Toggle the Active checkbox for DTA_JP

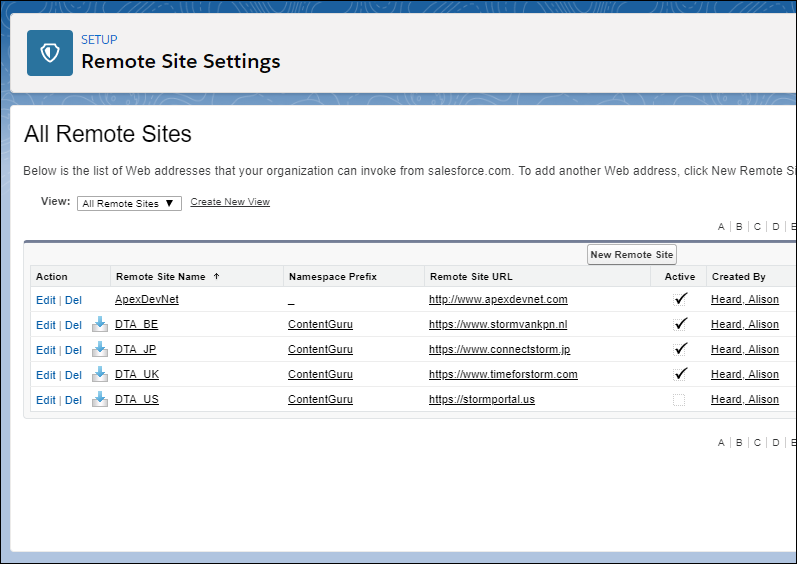[x=680, y=349]
